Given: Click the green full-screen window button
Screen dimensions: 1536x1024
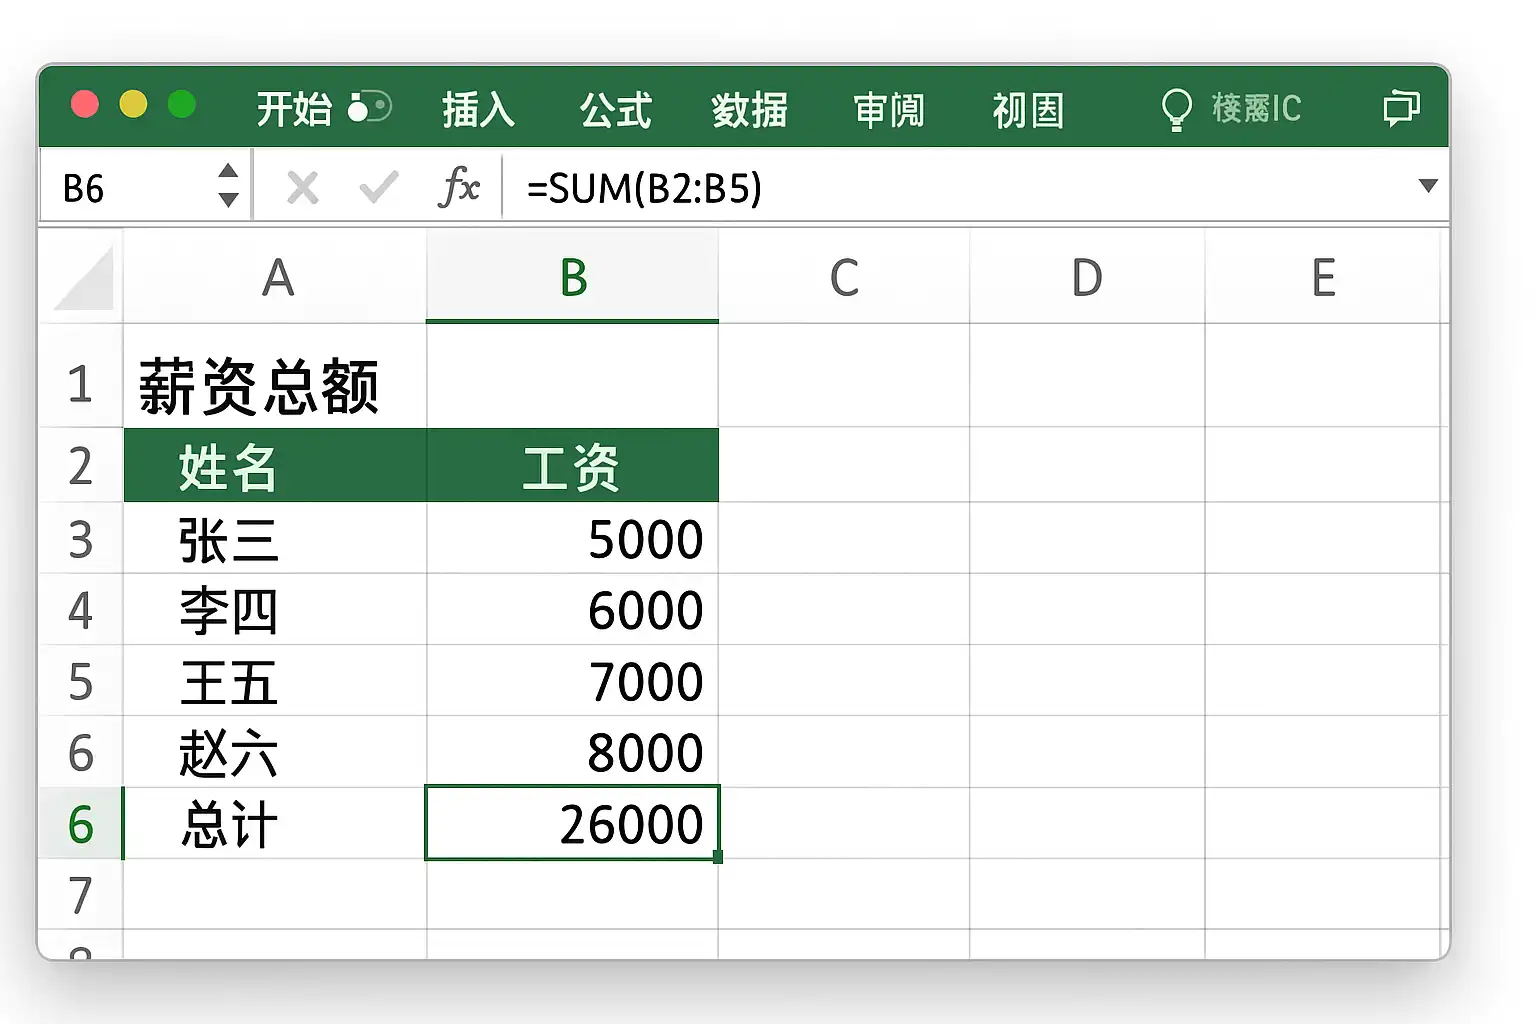Looking at the screenshot, I should pyautogui.click(x=182, y=104).
